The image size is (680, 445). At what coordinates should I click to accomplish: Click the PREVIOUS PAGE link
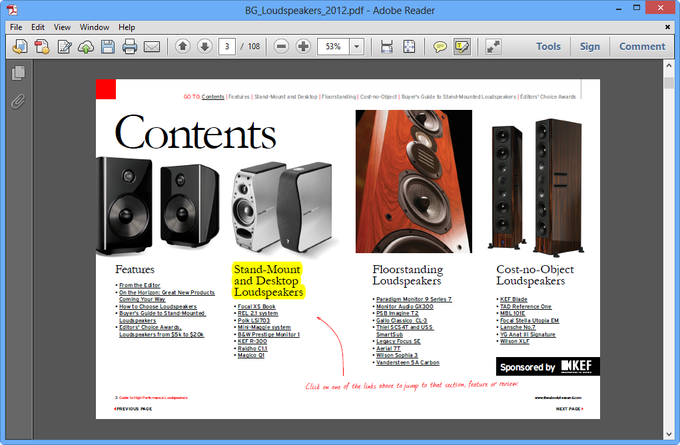pyautogui.click(x=133, y=409)
